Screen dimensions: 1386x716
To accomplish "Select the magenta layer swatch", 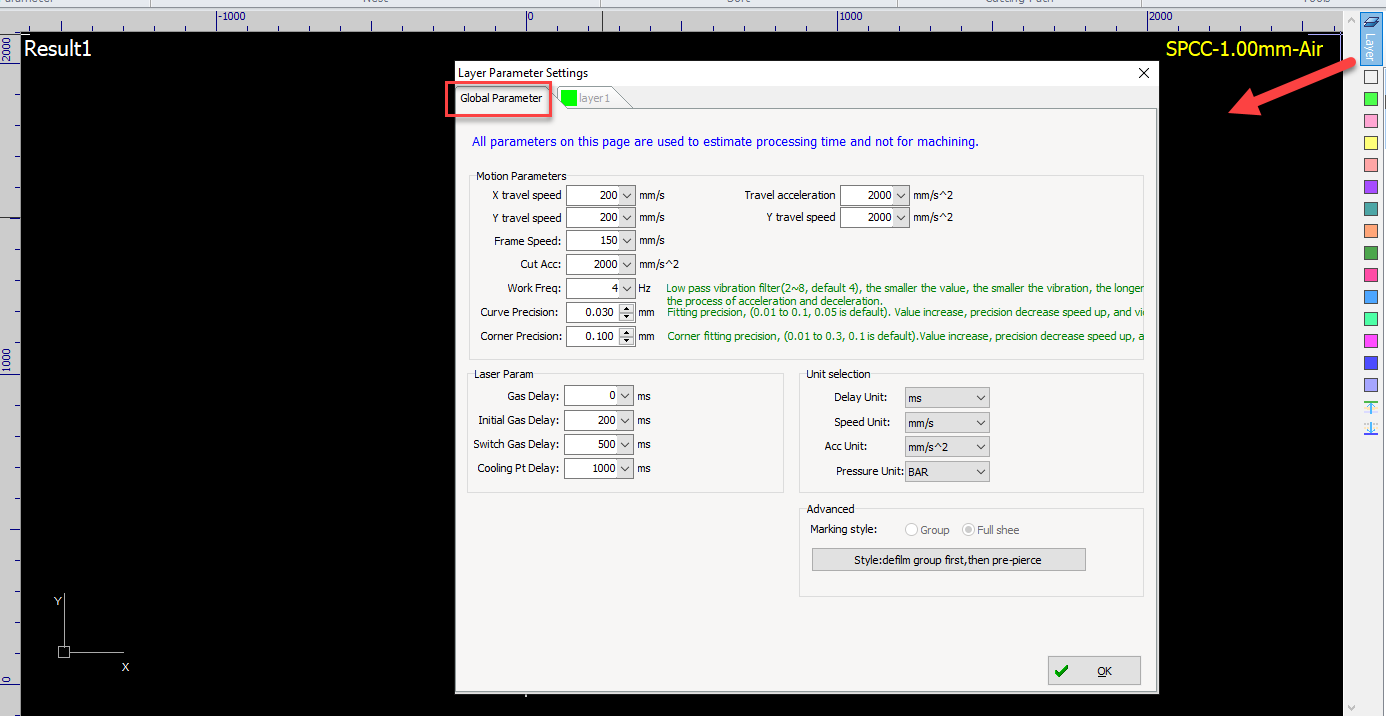I will [1371, 341].
